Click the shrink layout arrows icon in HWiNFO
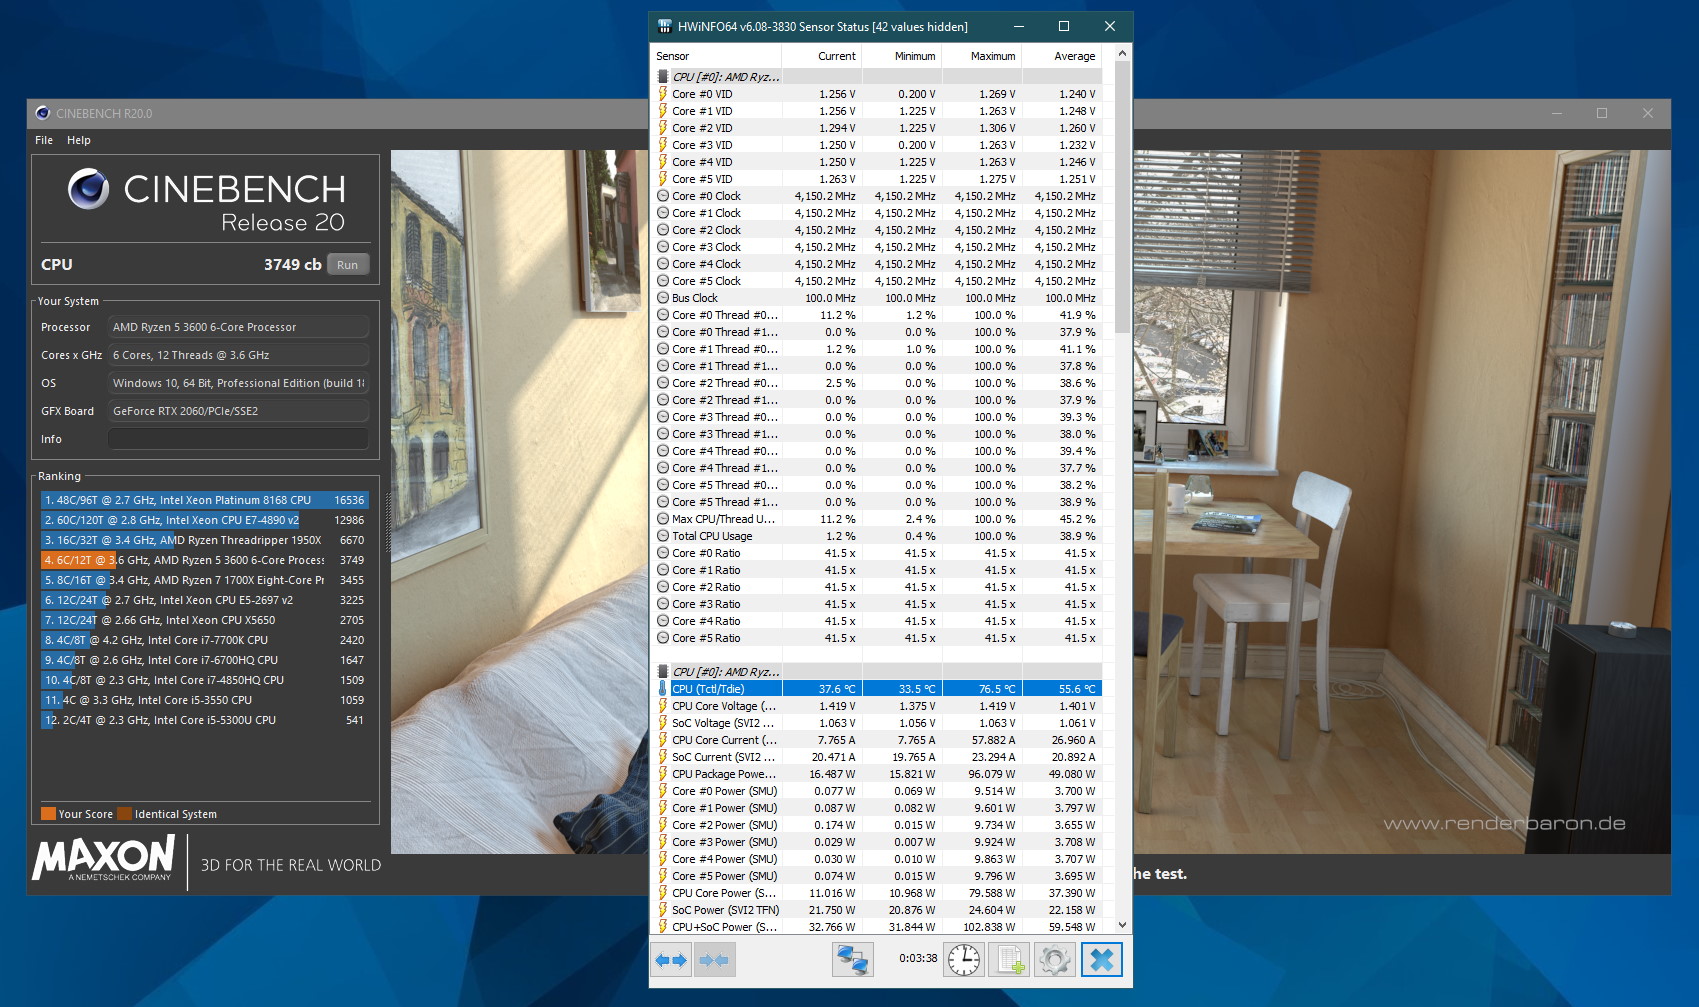The image size is (1699, 1007). (x=714, y=960)
